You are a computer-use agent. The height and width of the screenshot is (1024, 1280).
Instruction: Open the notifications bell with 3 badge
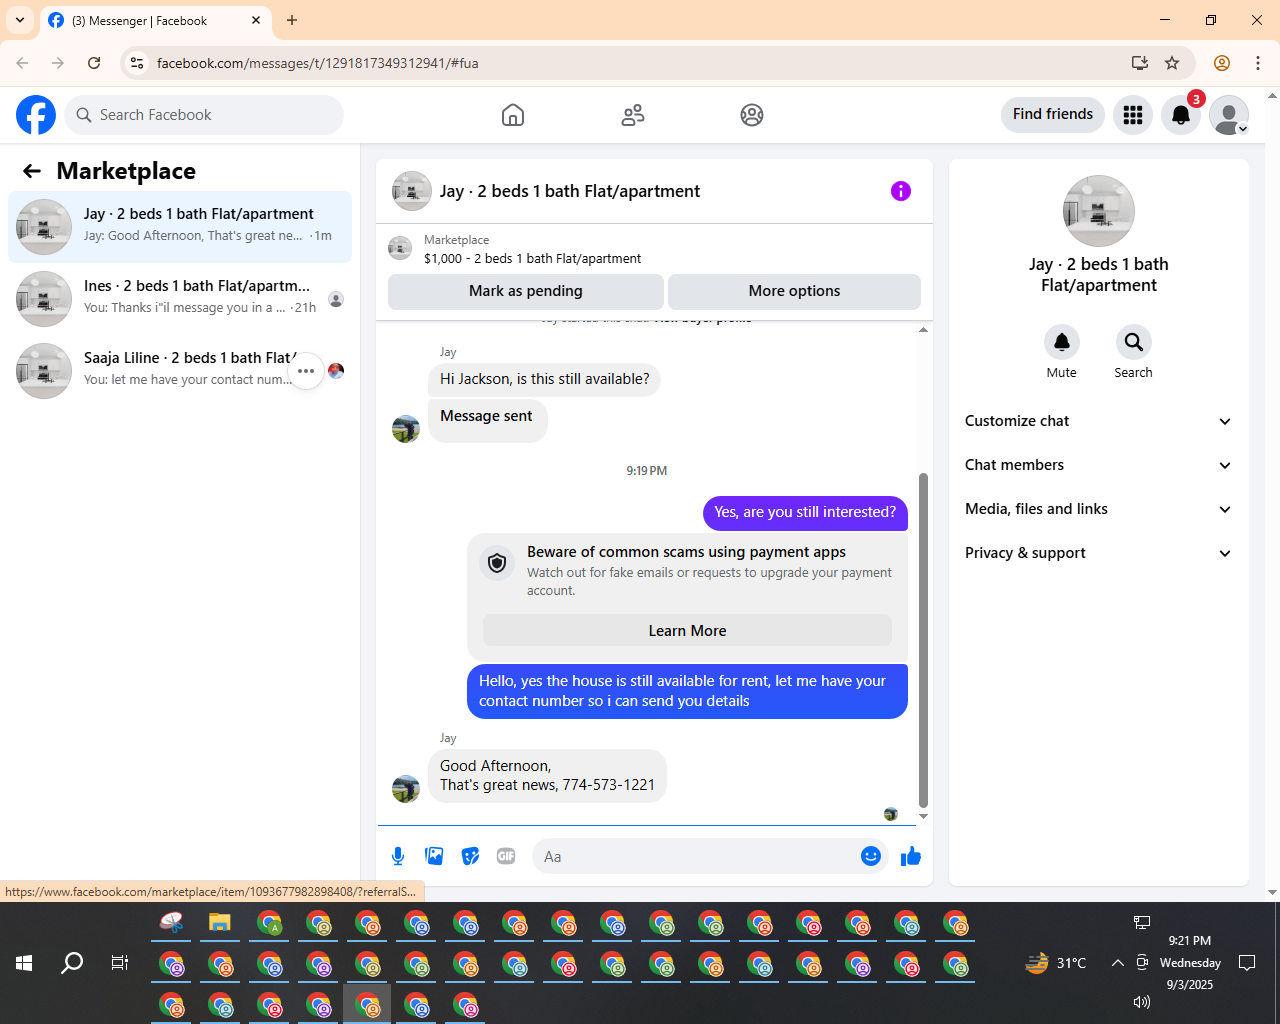(1181, 115)
